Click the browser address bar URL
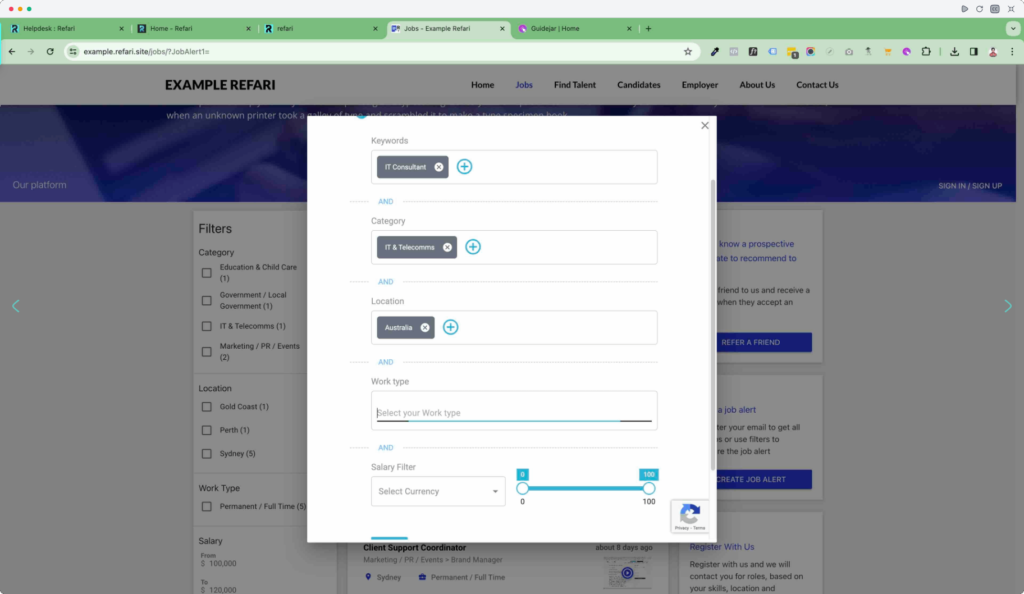The image size is (1024, 594). pos(146,52)
